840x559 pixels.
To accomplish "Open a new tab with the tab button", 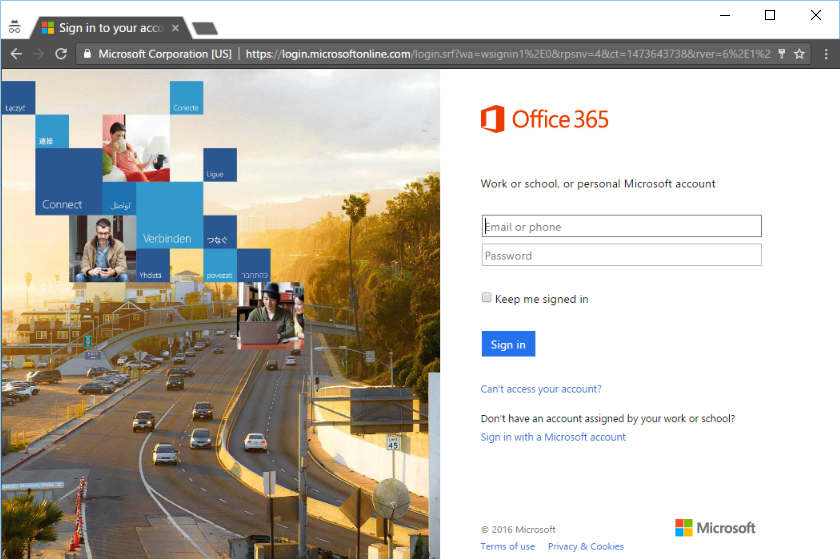I will (205, 28).
